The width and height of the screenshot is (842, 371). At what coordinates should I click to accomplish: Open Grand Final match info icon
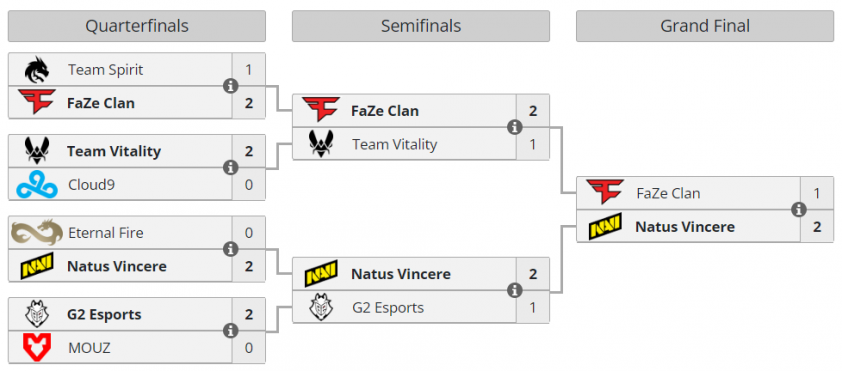point(799,209)
